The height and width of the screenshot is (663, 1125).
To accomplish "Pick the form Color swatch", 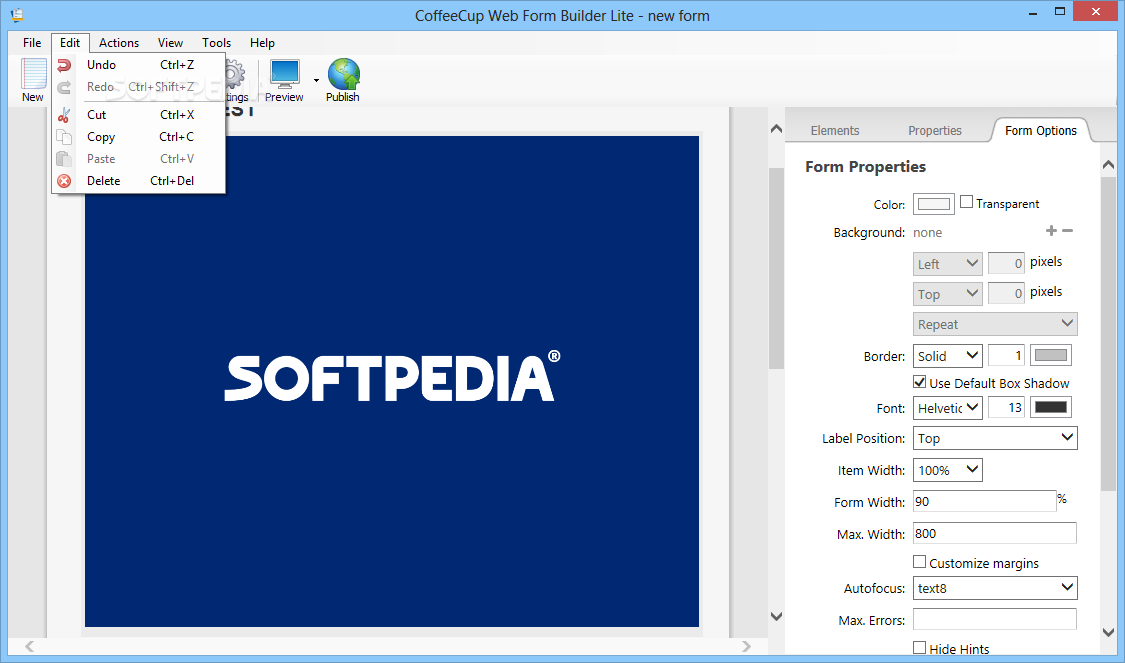I will pyautogui.click(x=933, y=204).
